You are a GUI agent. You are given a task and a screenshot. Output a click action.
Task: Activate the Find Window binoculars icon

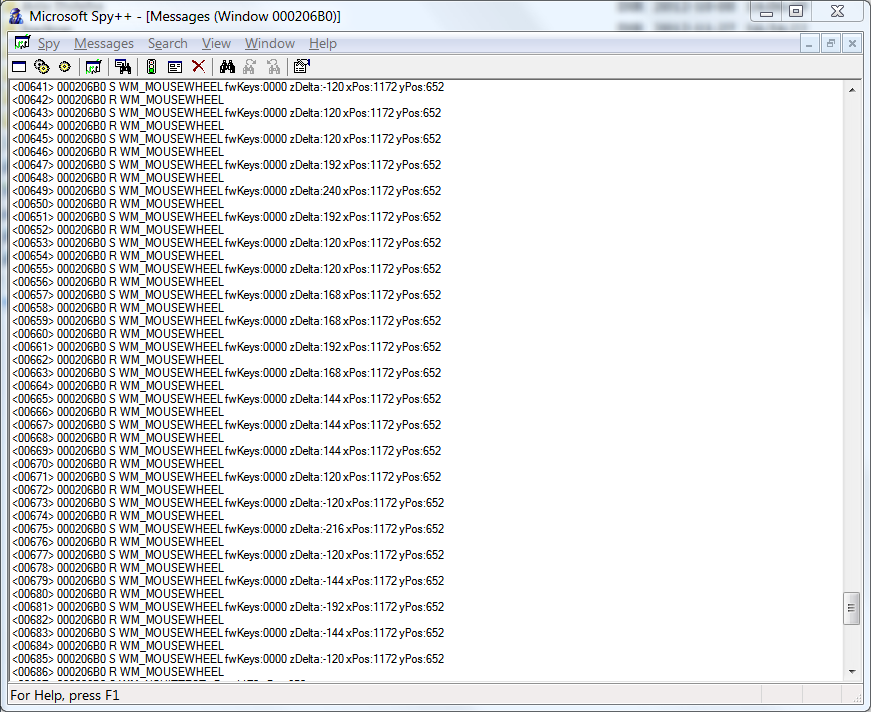(122, 66)
